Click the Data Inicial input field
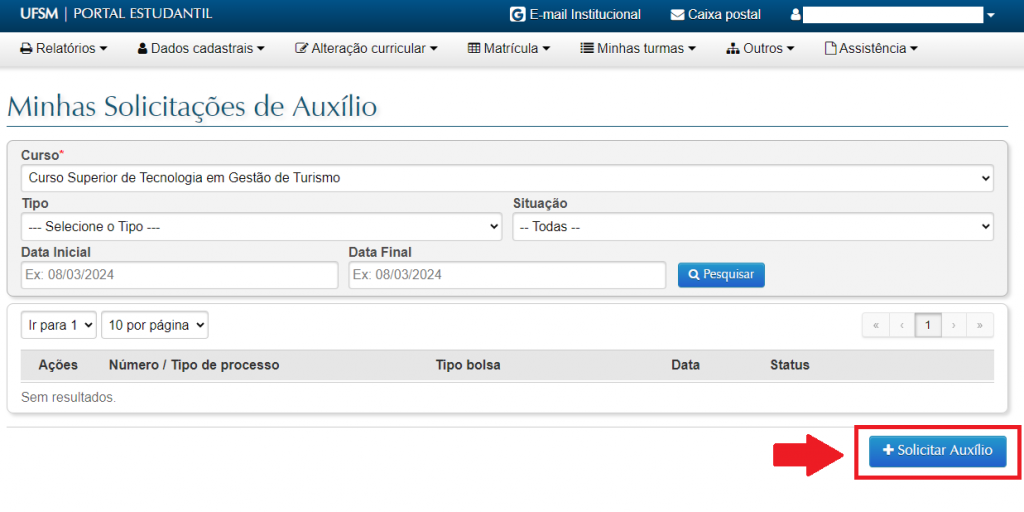Screen dimensions: 1024x512 click(x=179, y=275)
